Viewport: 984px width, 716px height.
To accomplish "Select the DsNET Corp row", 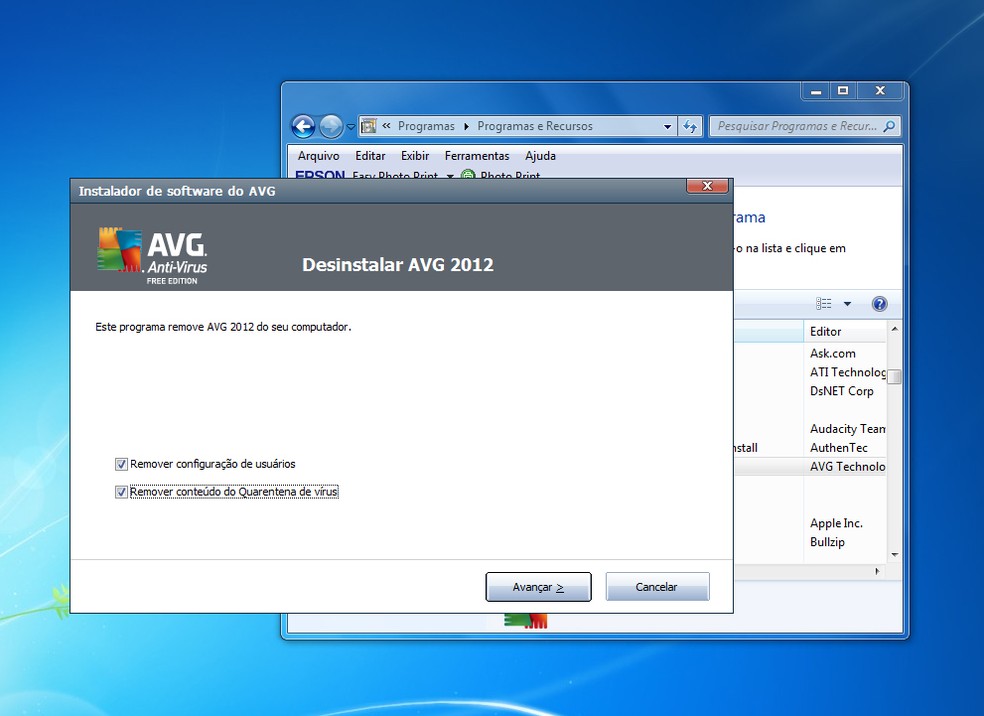I will (x=842, y=391).
